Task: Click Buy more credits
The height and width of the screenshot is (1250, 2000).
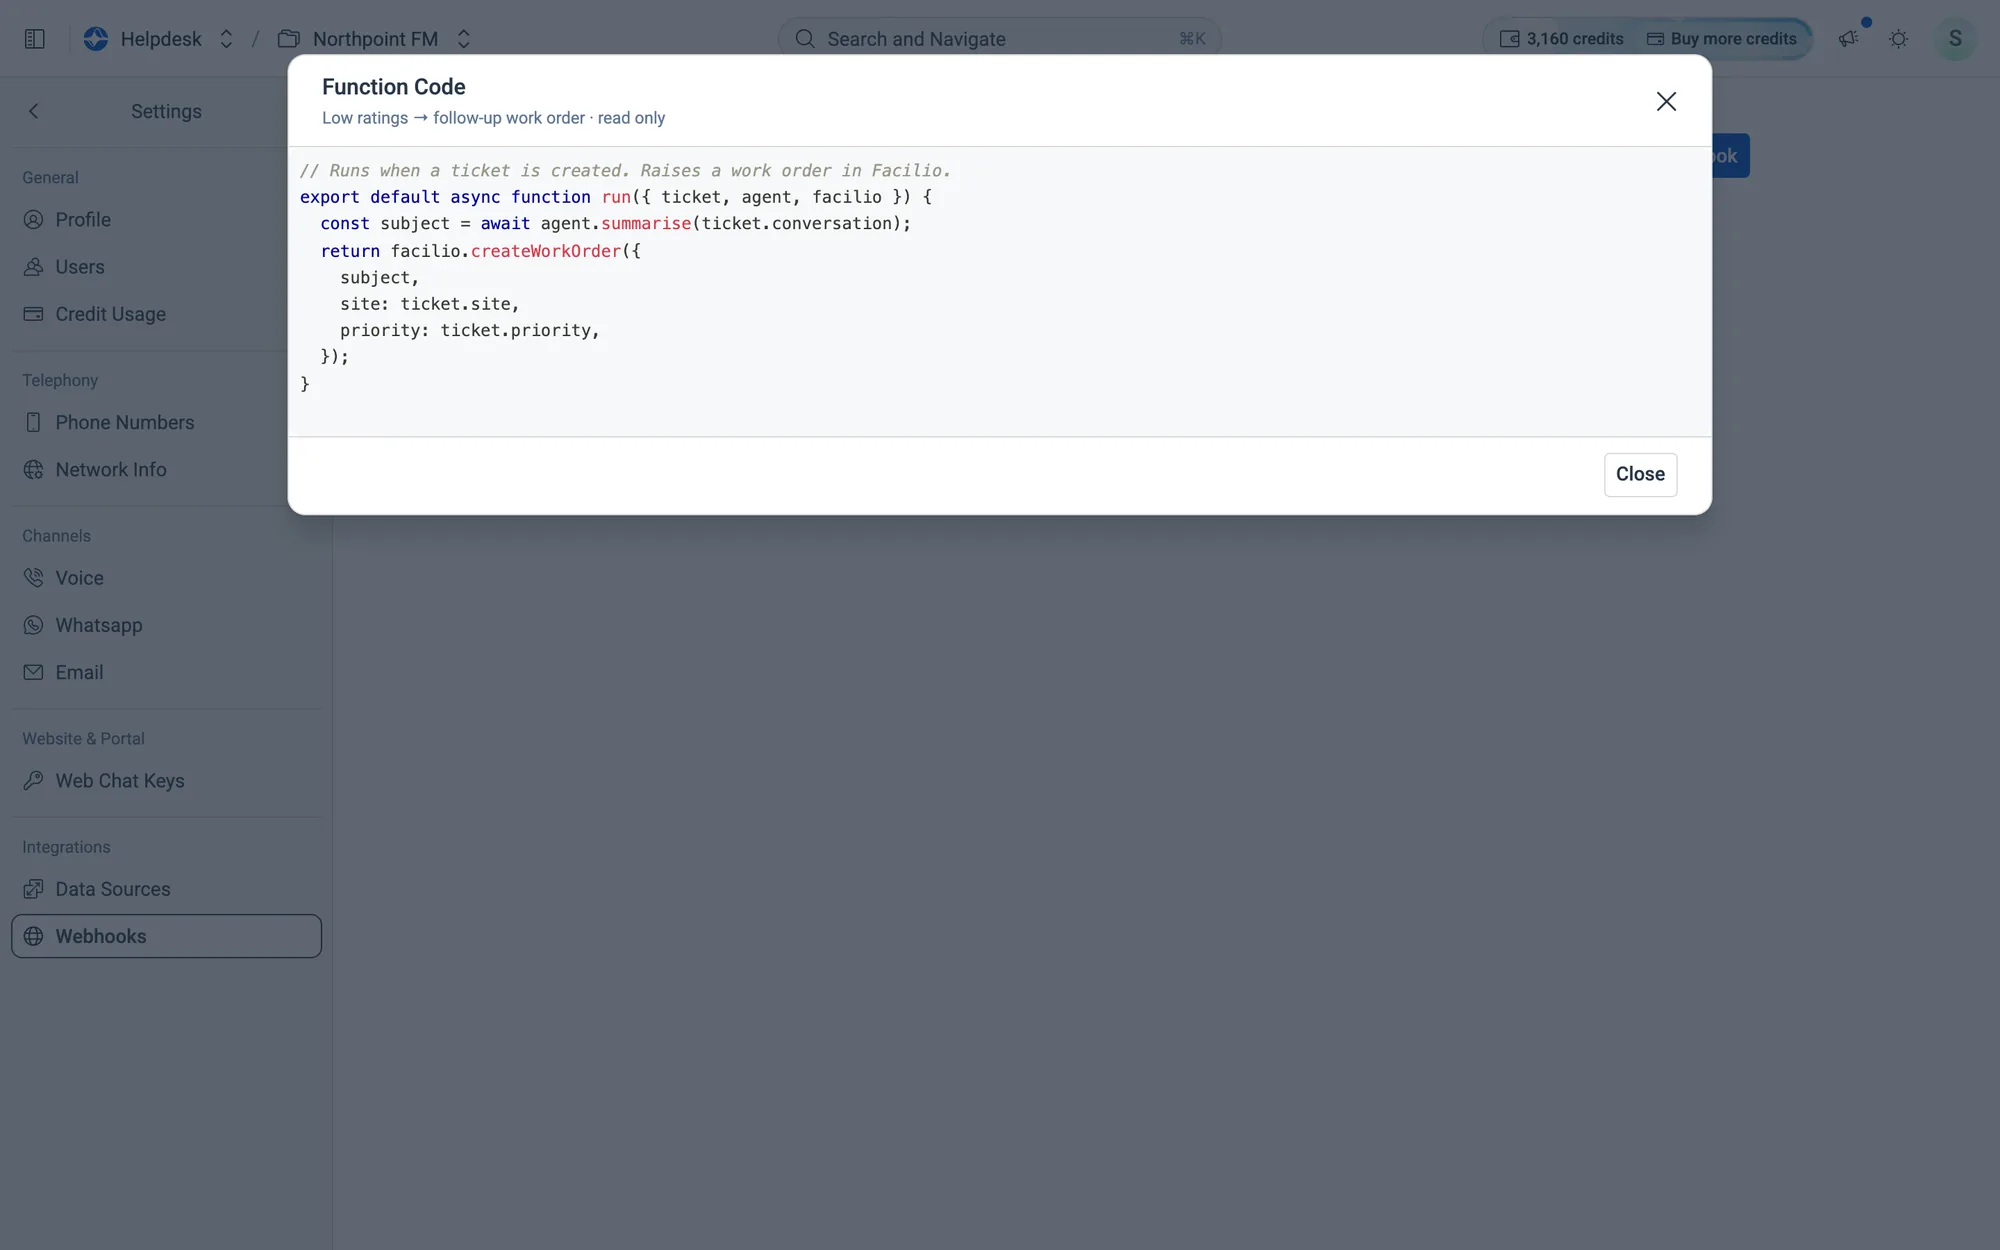Action: (1722, 39)
